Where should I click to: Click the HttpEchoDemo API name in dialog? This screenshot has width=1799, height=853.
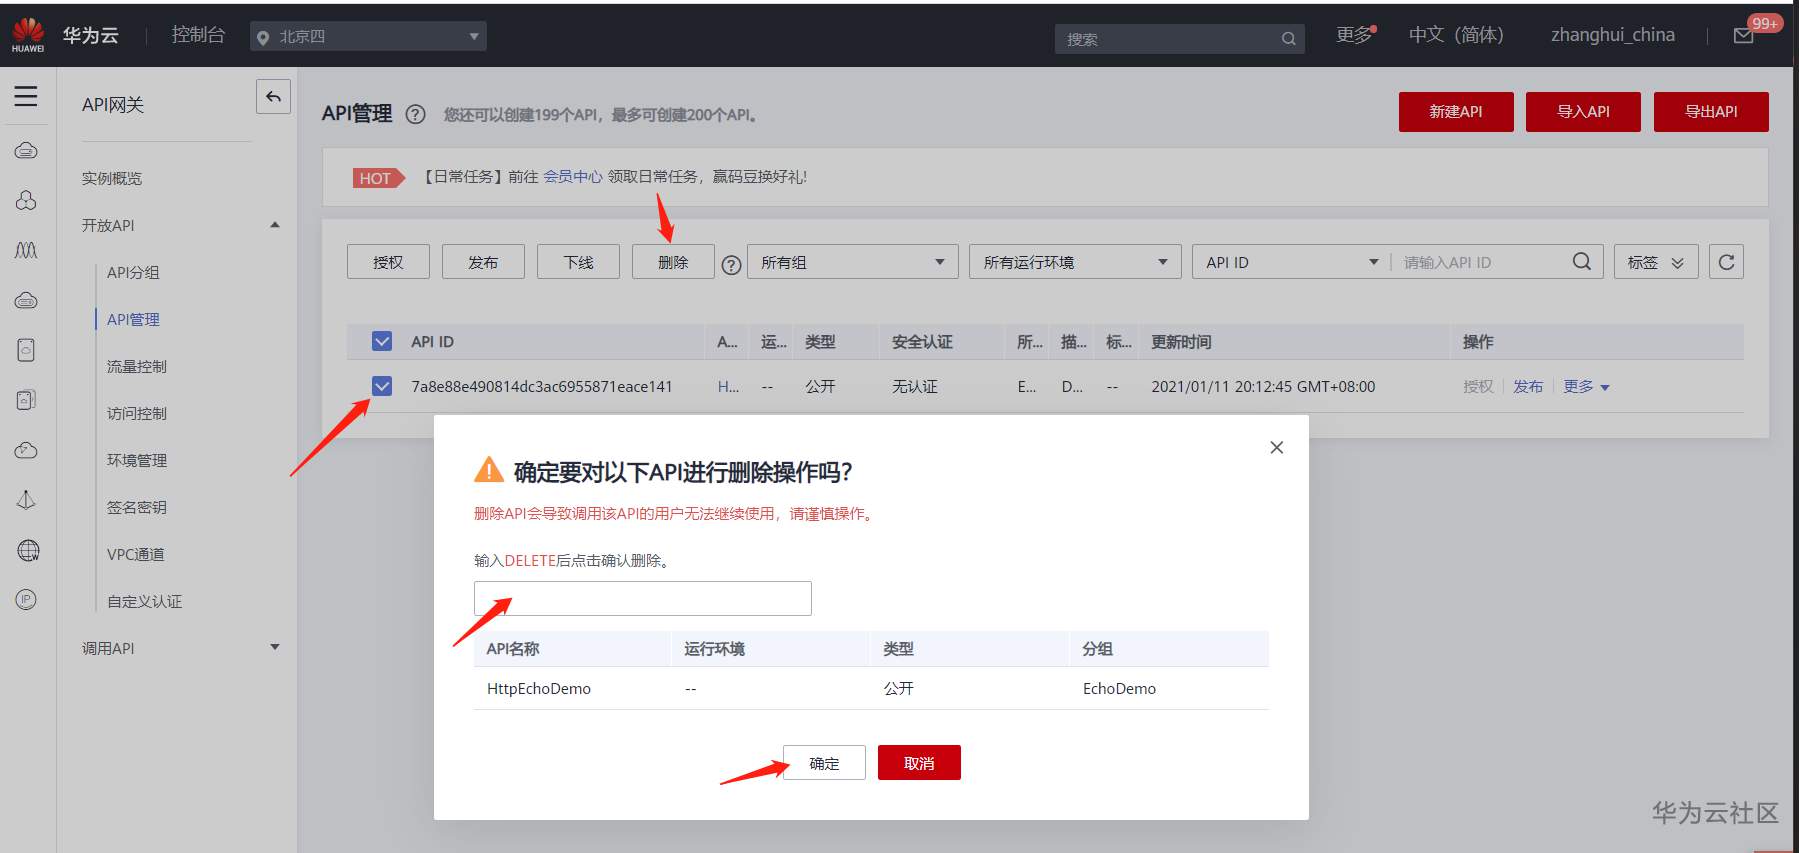coord(539,689)
